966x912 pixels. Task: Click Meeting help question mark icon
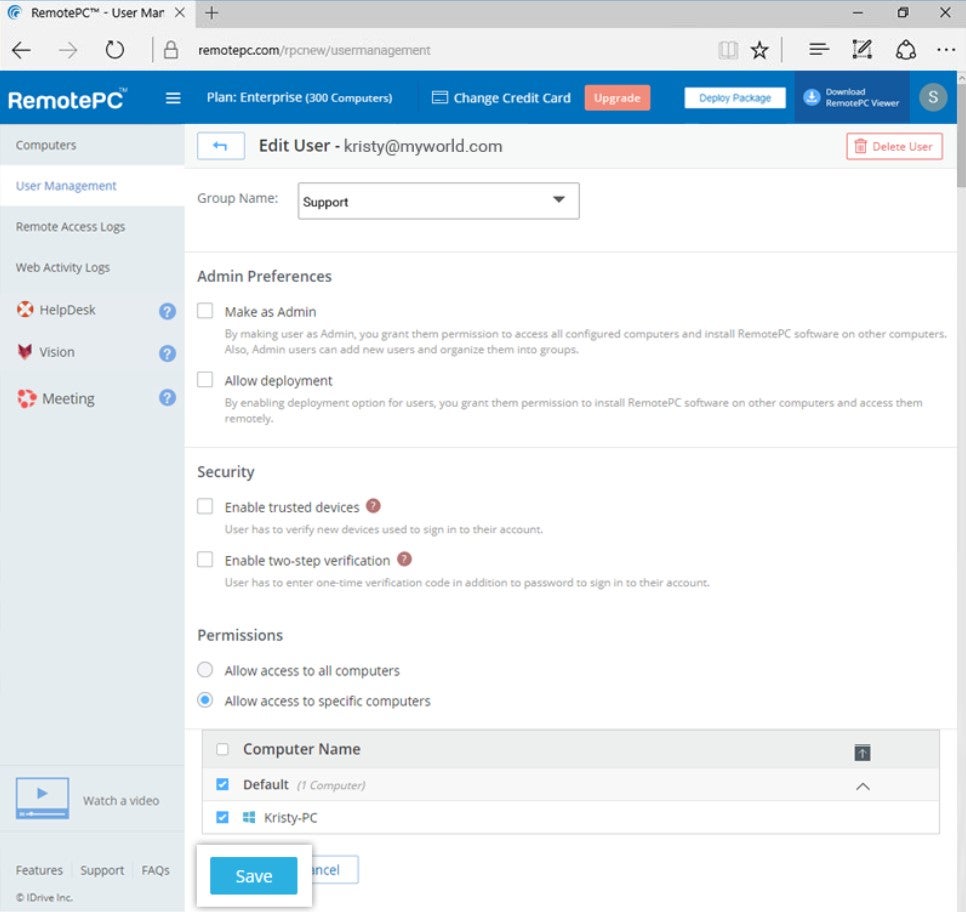[x=167, y=397]
